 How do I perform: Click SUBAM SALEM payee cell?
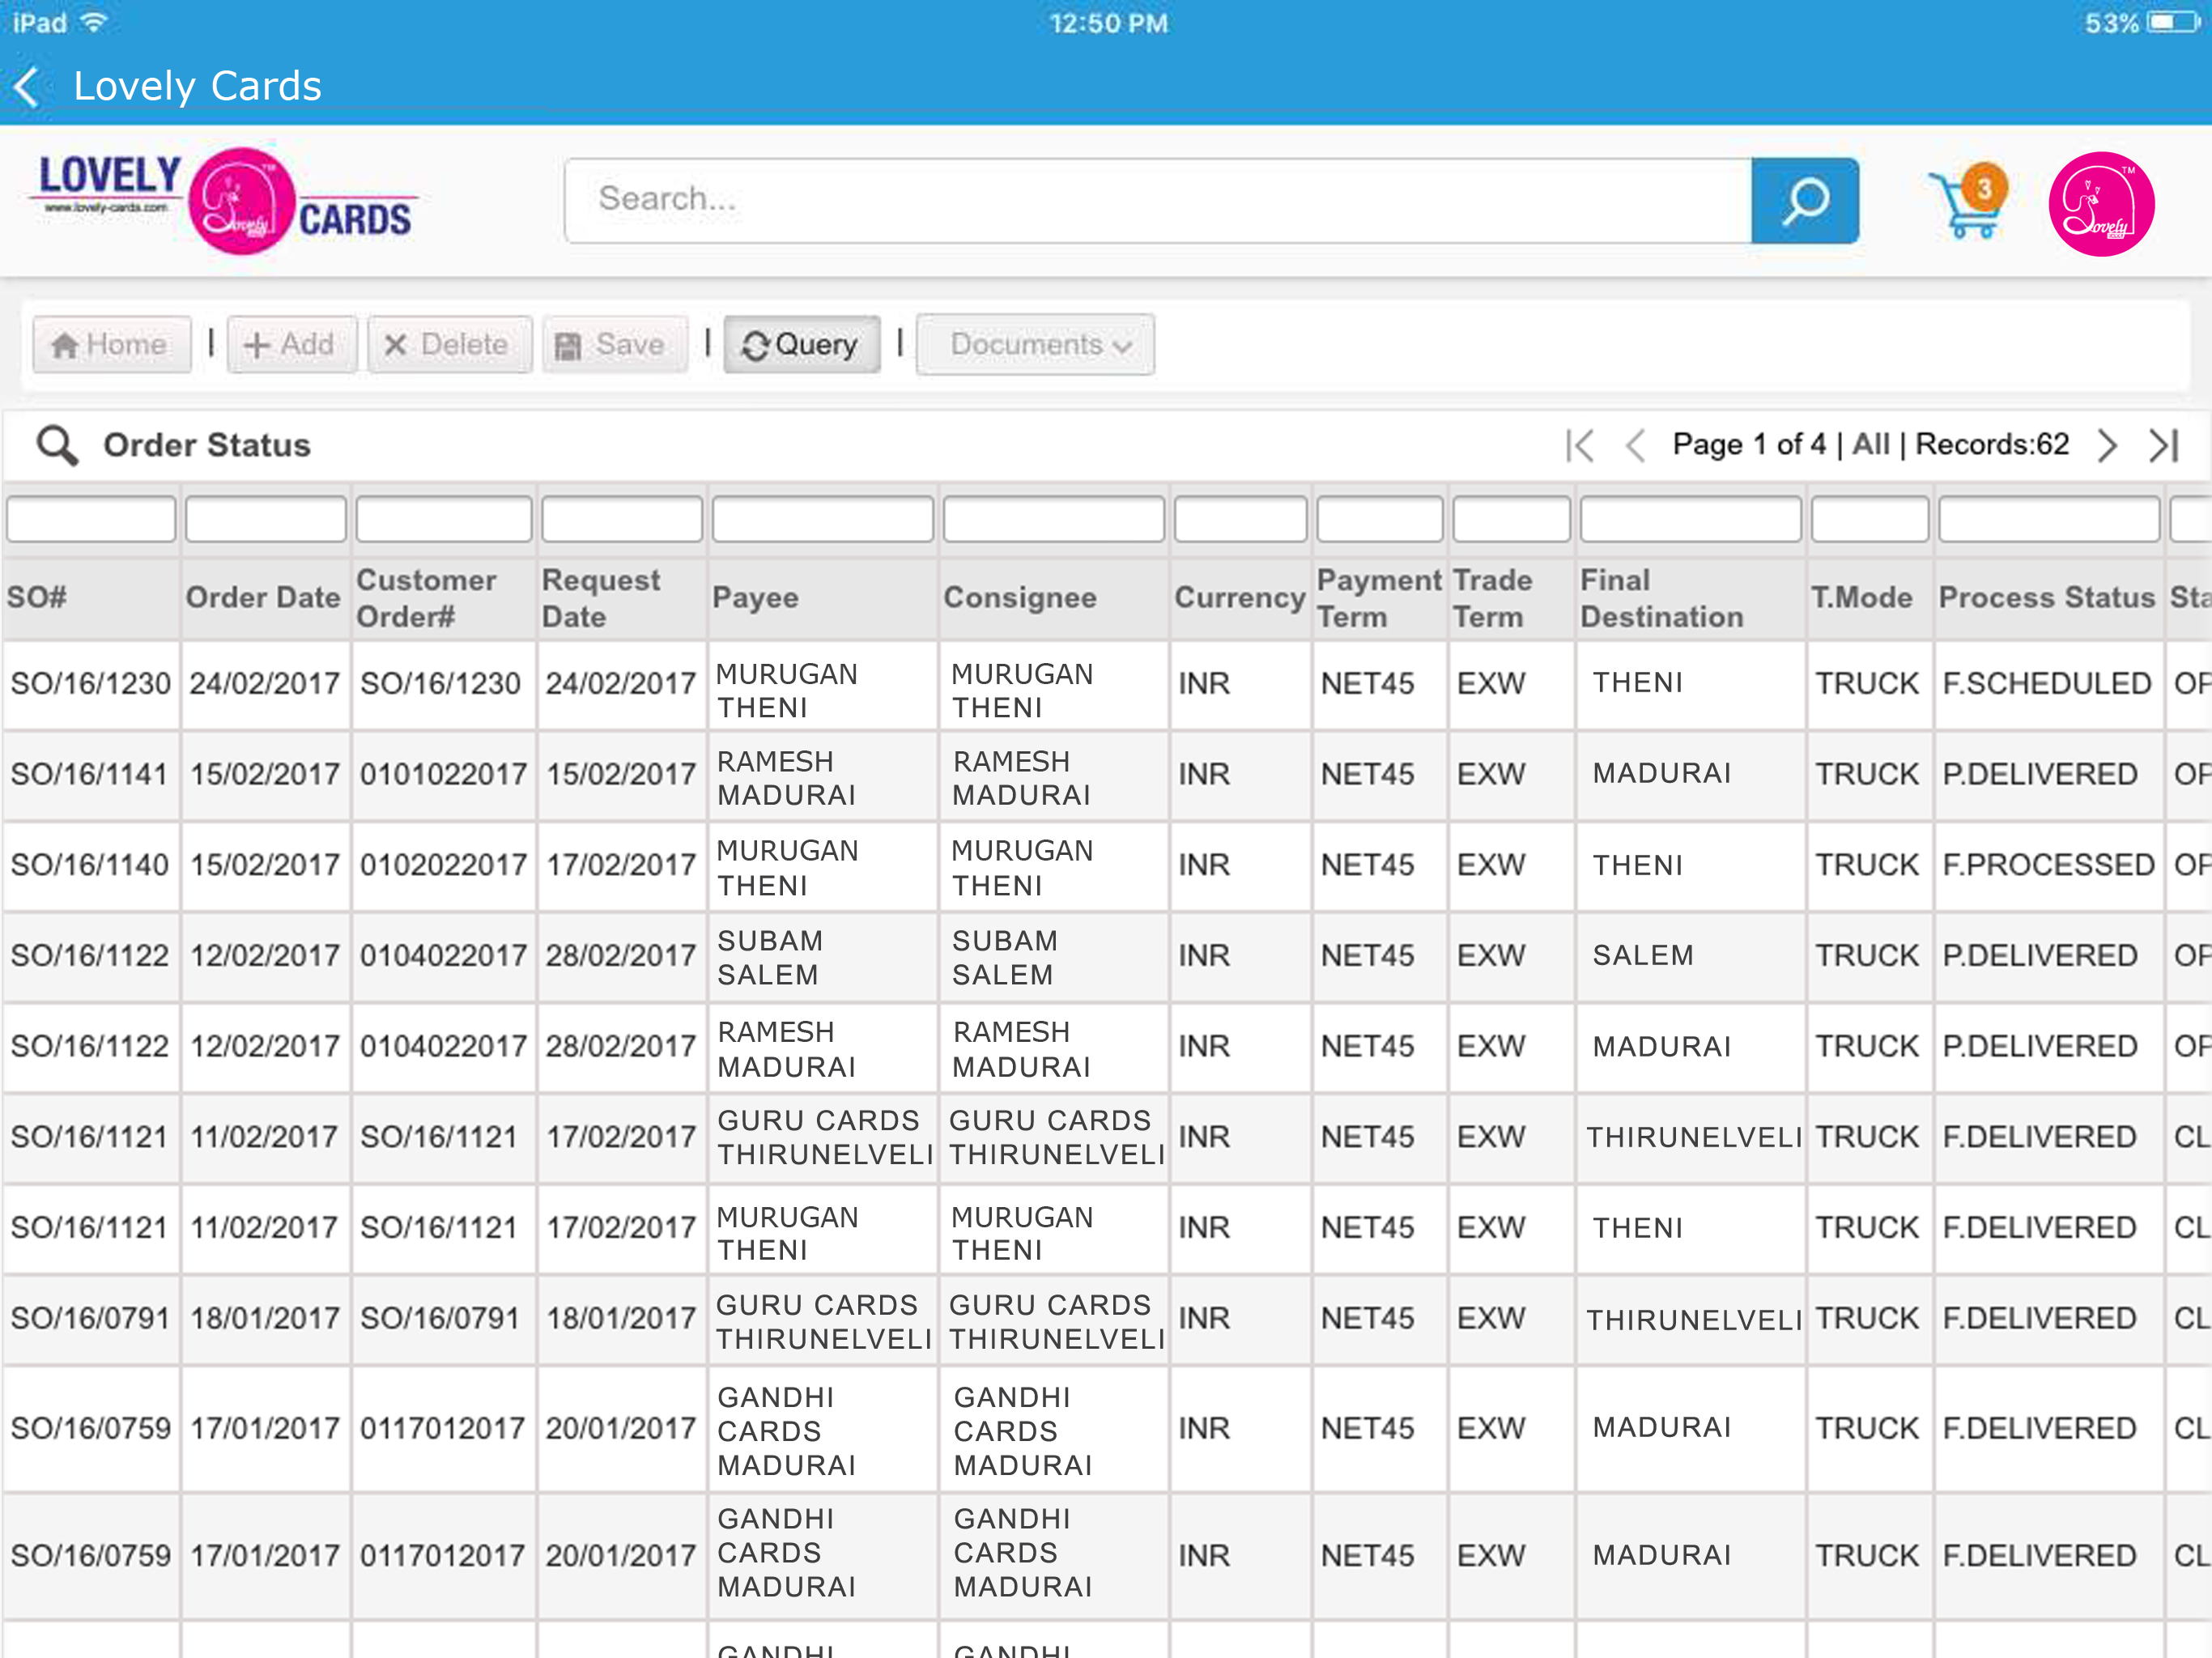(823, 957)
